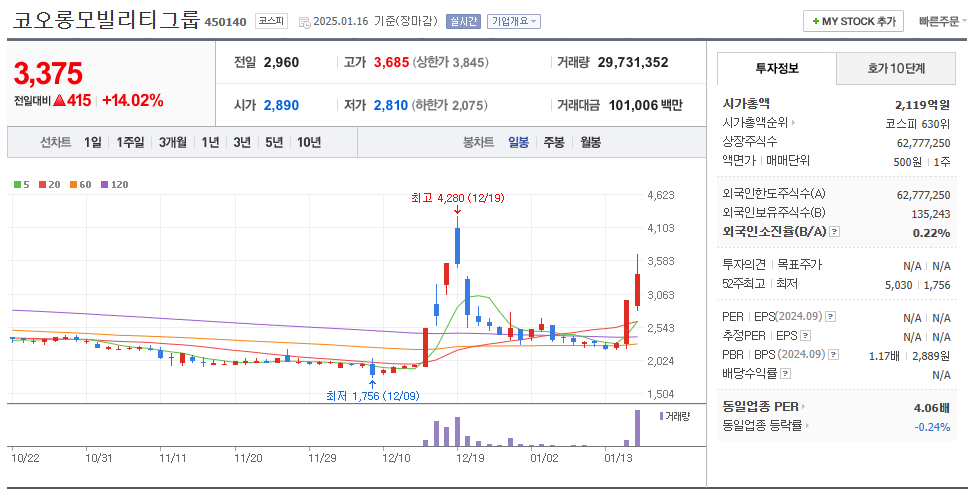
Task: Click 01/13 date on chart axis
Action: pos(618,458)
